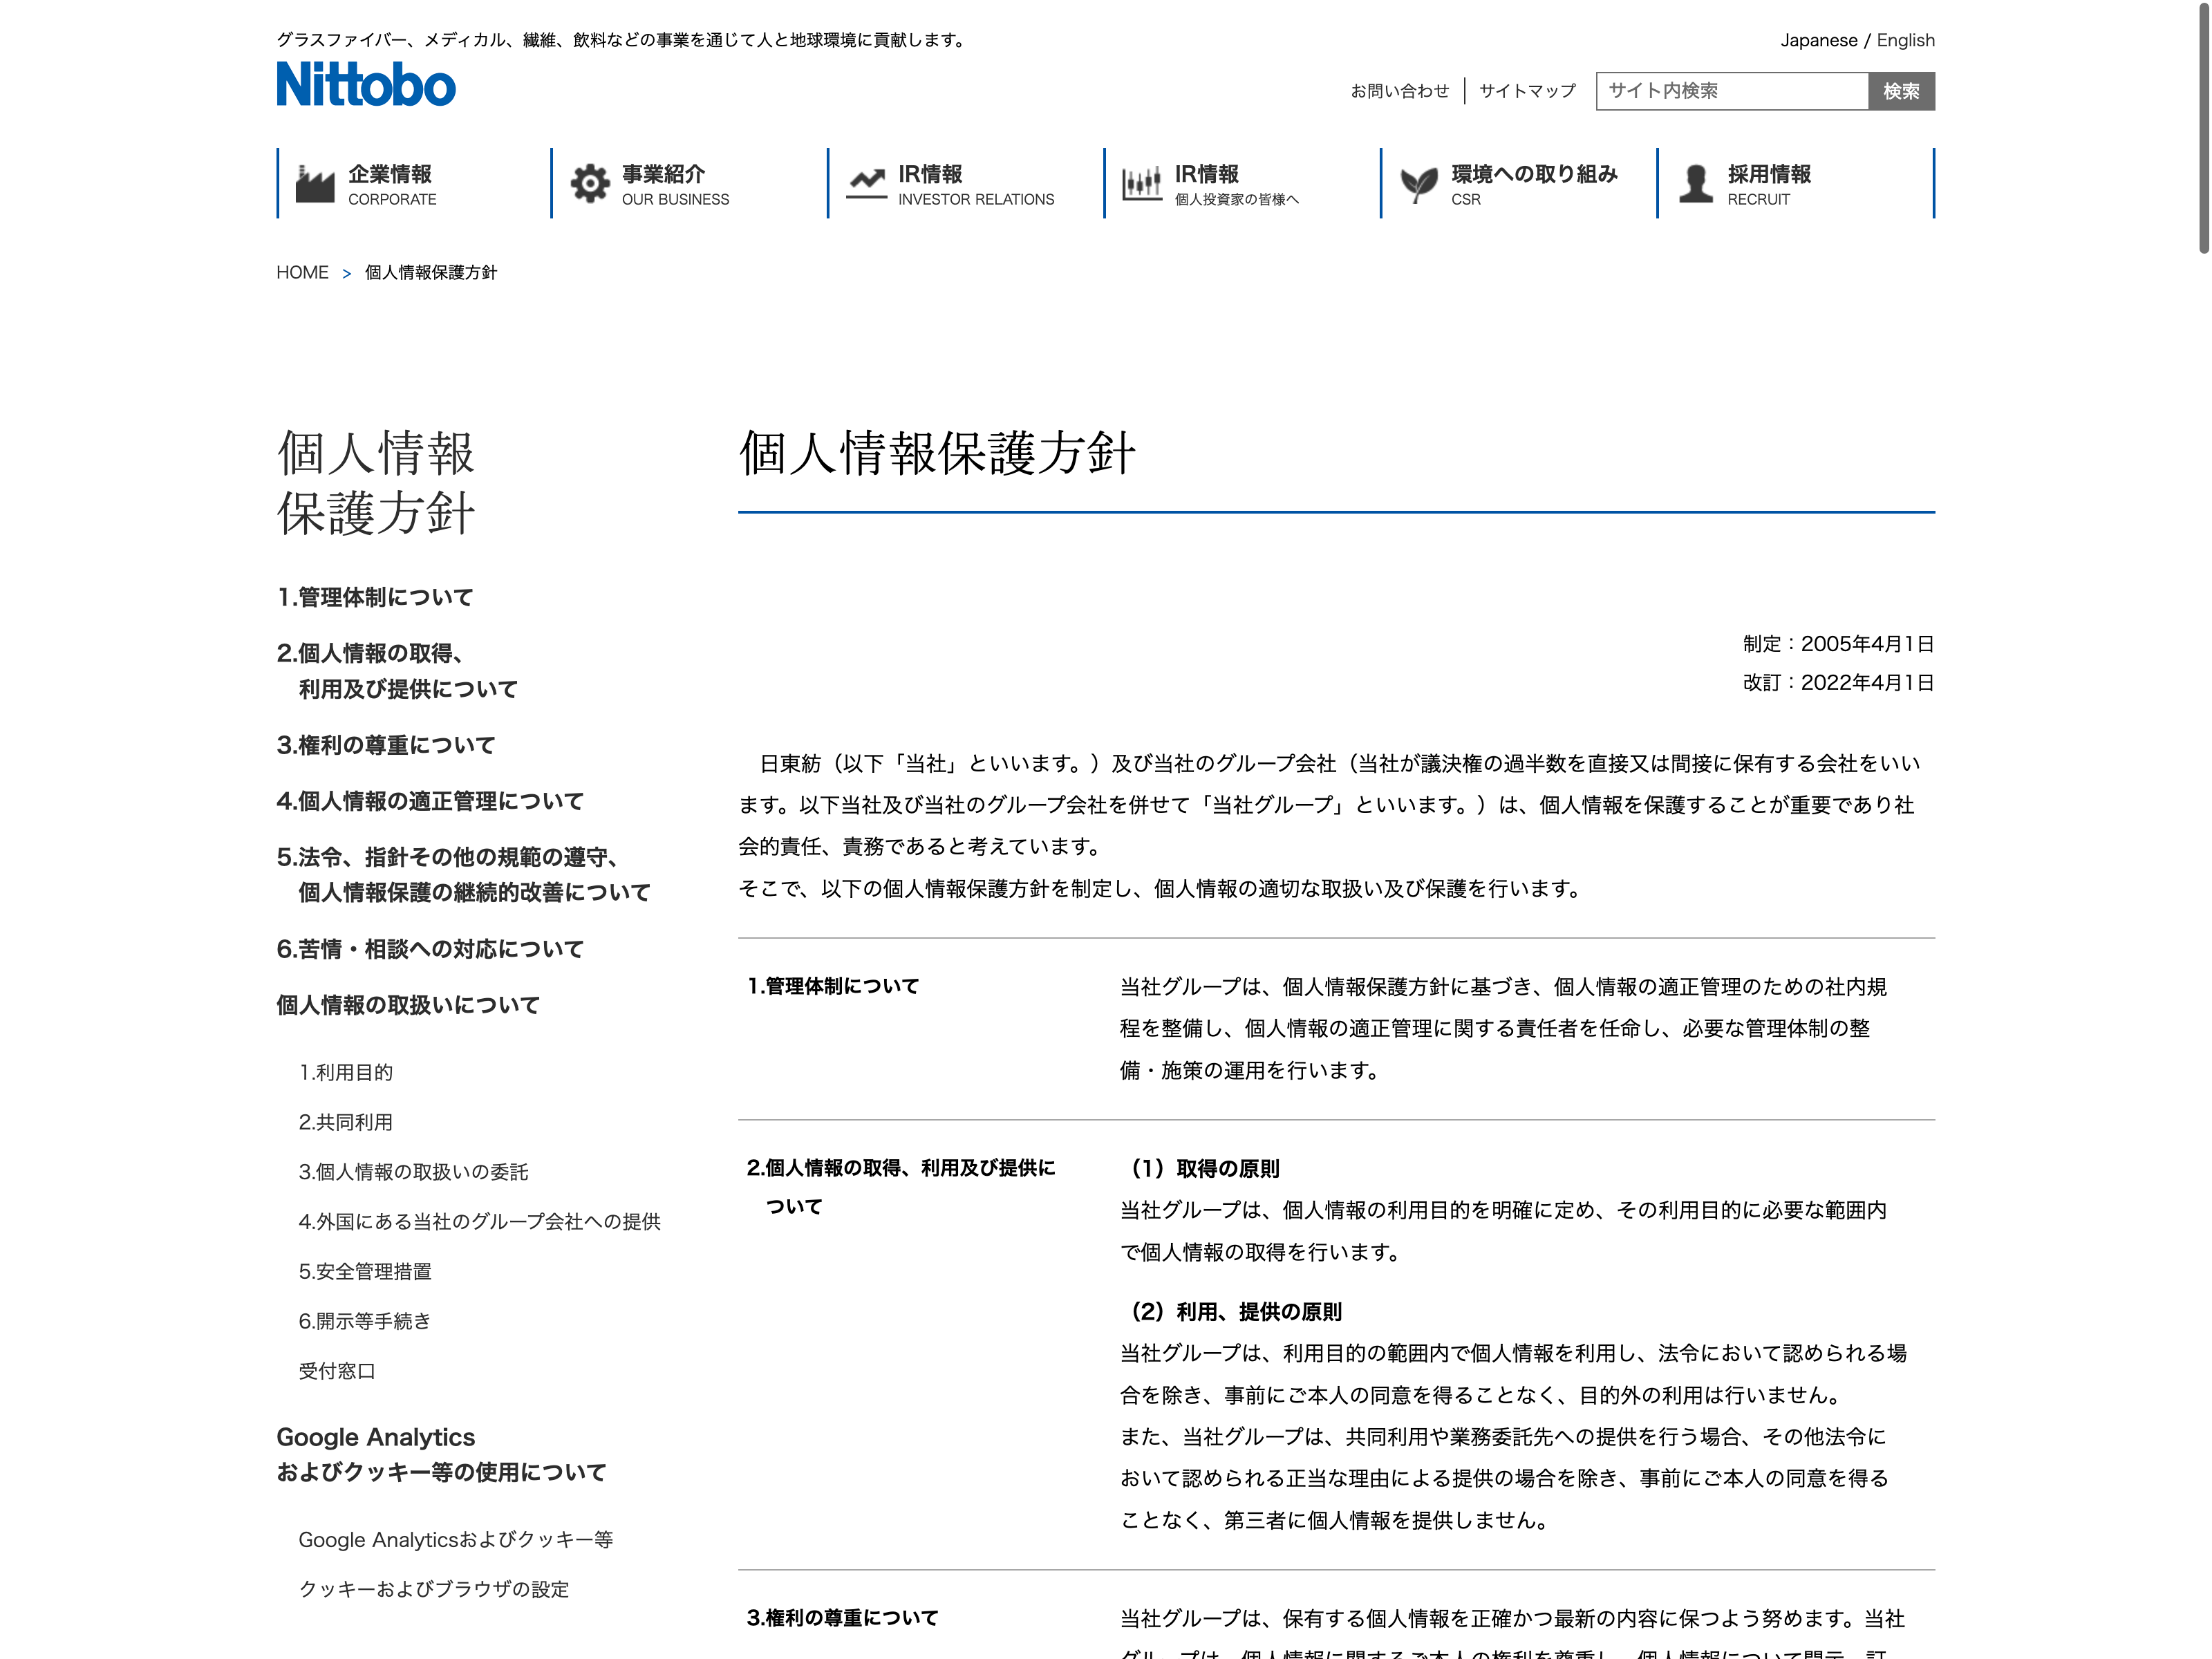Open the お問い合わせ contact link
Viewport: 2212px width, 1659px height.
[x=1399, y=91]
